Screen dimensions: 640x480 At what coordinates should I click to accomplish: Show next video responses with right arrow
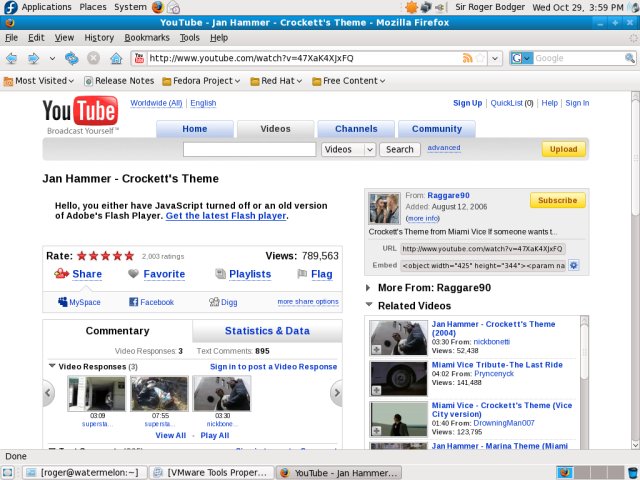[336, 393]
